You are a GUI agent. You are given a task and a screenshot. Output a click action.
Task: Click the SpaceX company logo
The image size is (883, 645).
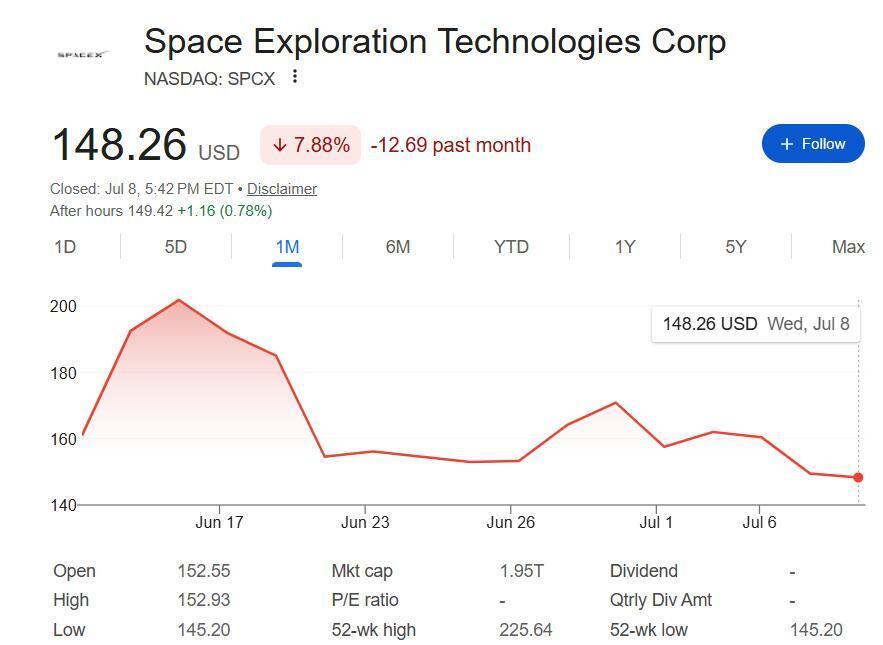pyautogui.click(x=83, y=55)
